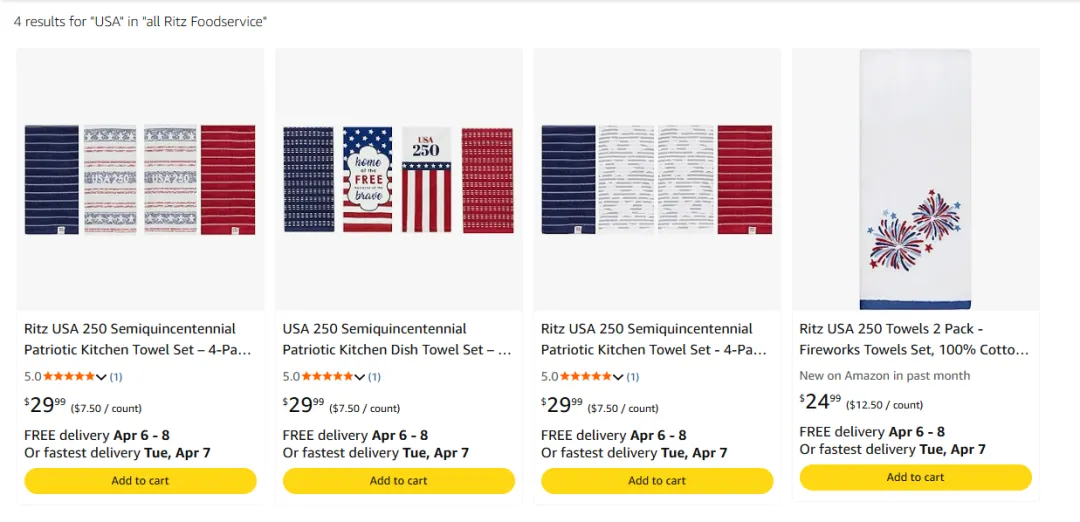Open first Ritz USA 250 Kitchen Towel title
This screenshot has width=1080, height=522.
point(137,339)
